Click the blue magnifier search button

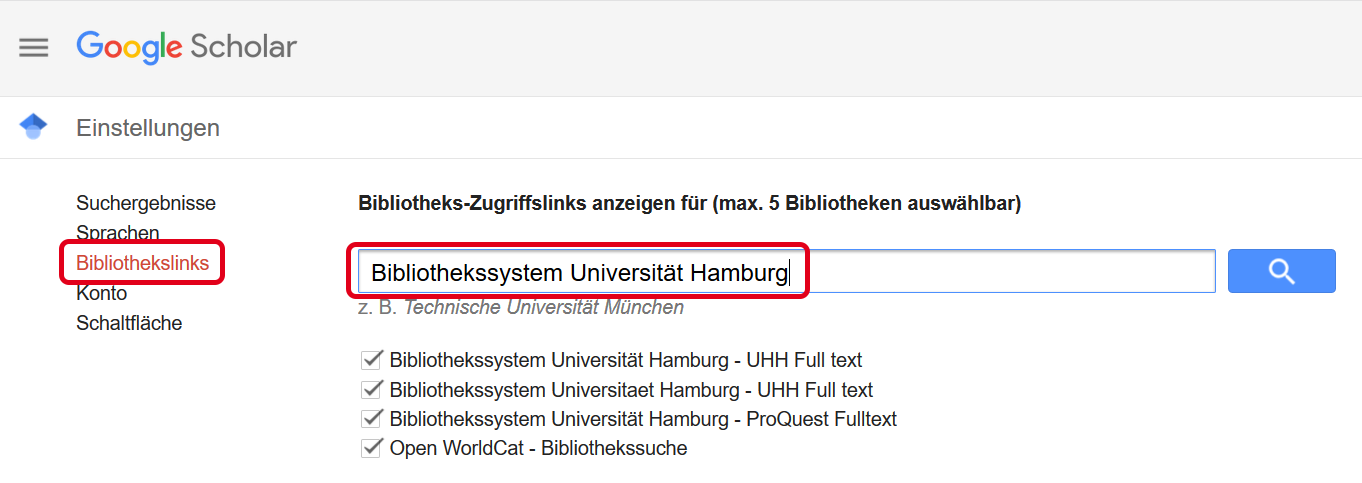point(1281,271)
